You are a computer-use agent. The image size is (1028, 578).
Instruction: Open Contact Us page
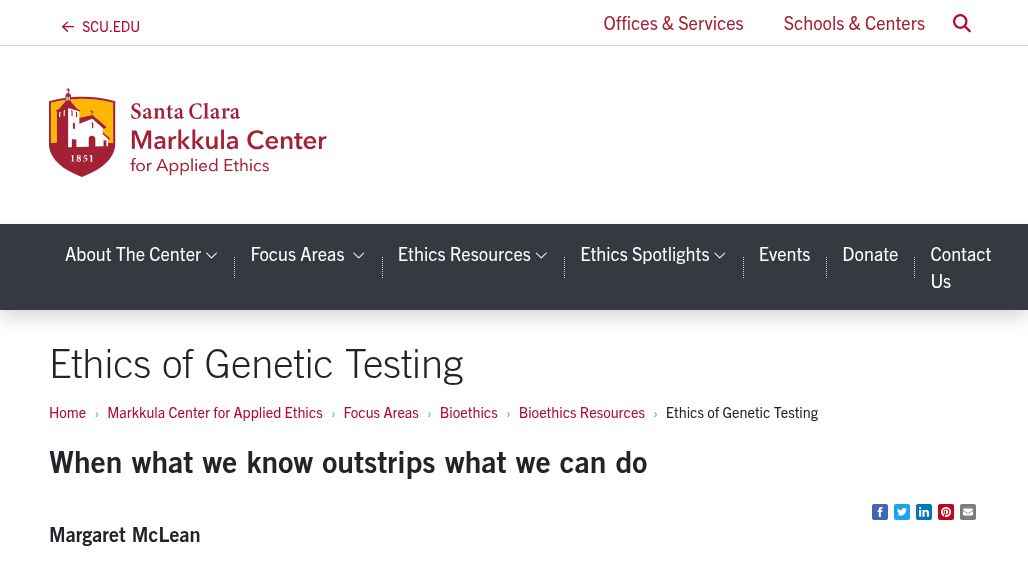[960, 267]
